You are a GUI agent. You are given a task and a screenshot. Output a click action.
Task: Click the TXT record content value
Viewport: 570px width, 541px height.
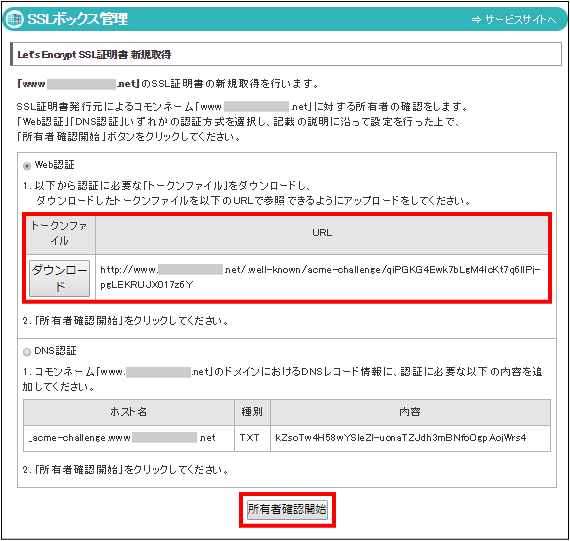(401, 438)
